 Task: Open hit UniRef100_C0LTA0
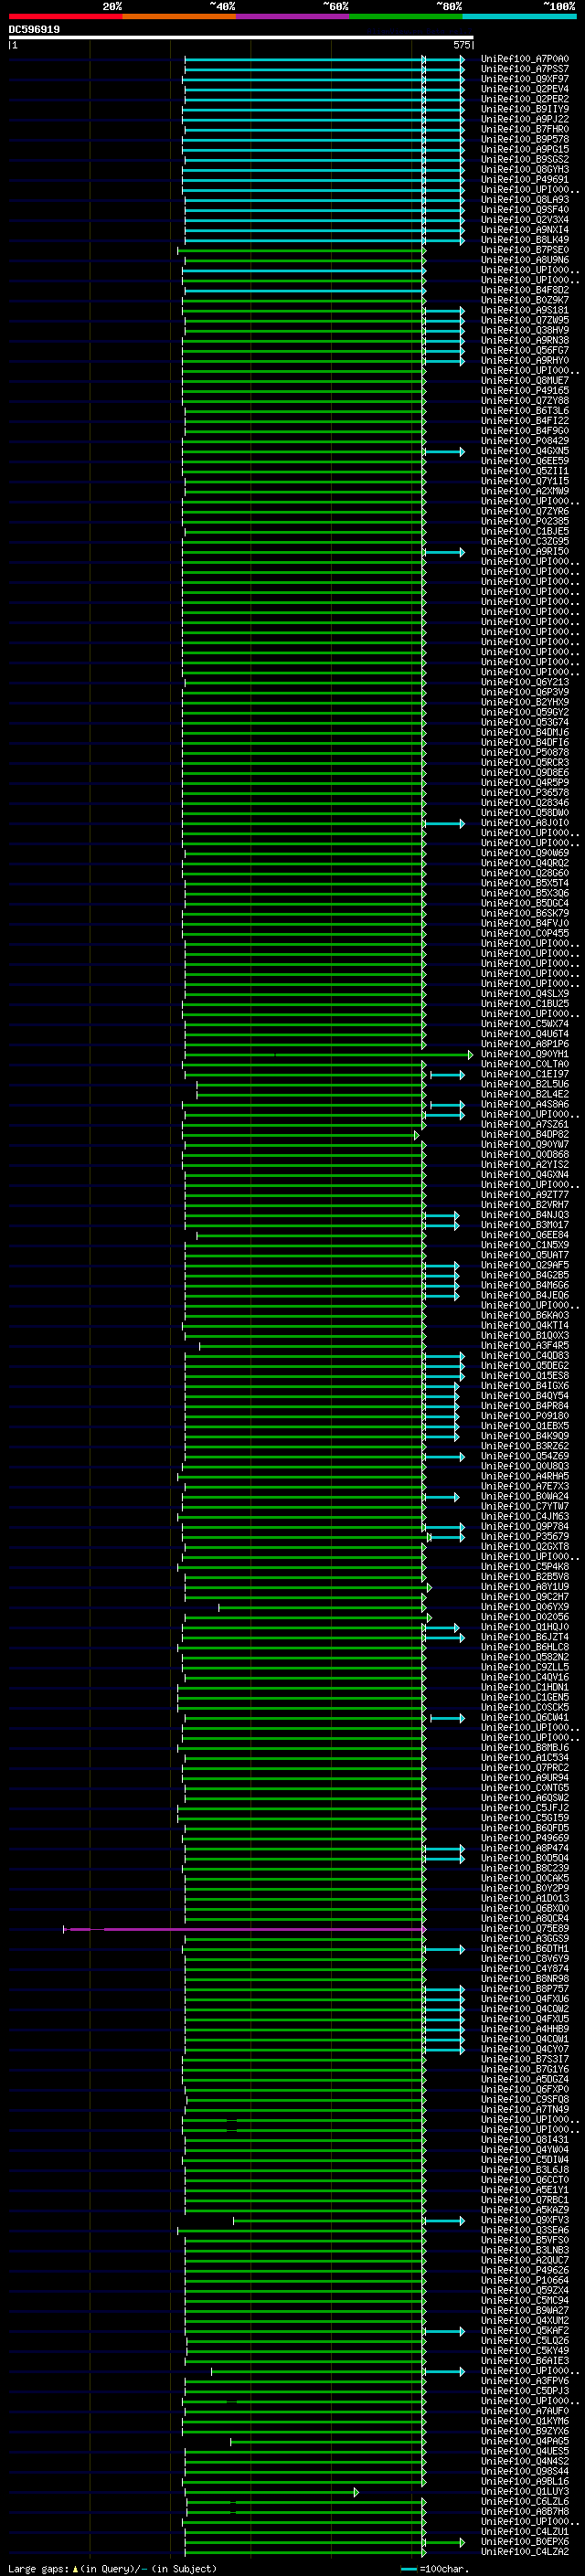525,1064
